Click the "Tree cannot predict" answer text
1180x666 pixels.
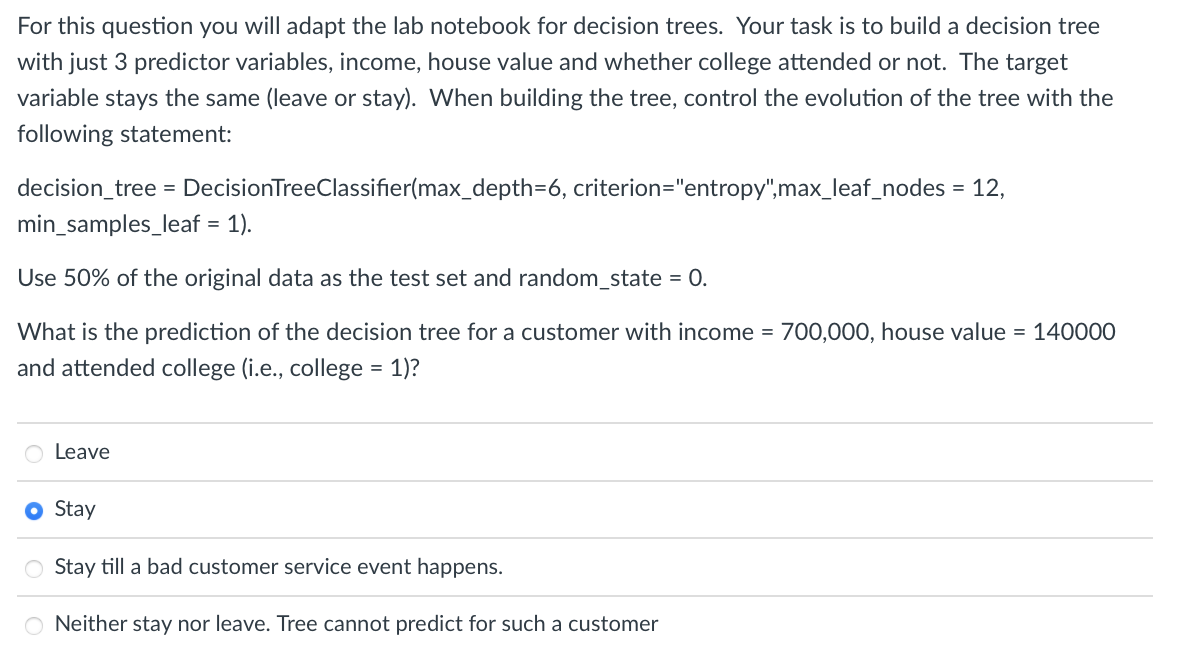tap(355, 624)
